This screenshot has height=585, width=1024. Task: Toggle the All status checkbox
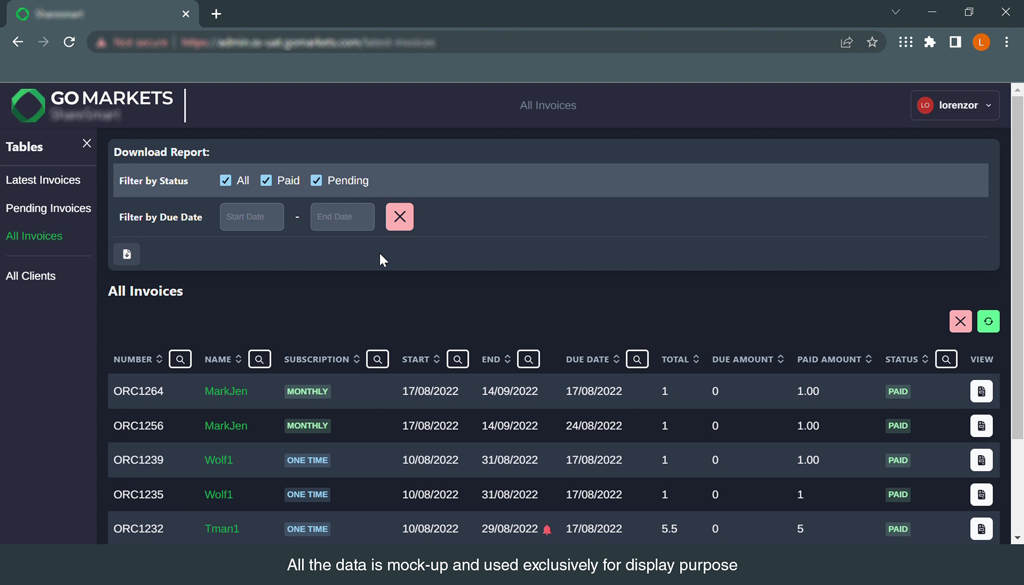click(x=225, y=180)
